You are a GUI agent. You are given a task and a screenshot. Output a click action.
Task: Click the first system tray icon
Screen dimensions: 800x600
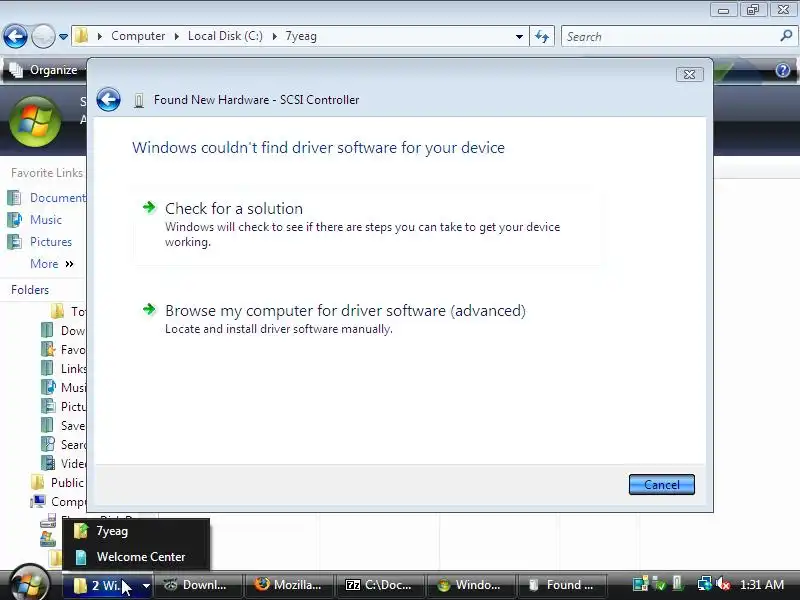click(x=640, y=584)
